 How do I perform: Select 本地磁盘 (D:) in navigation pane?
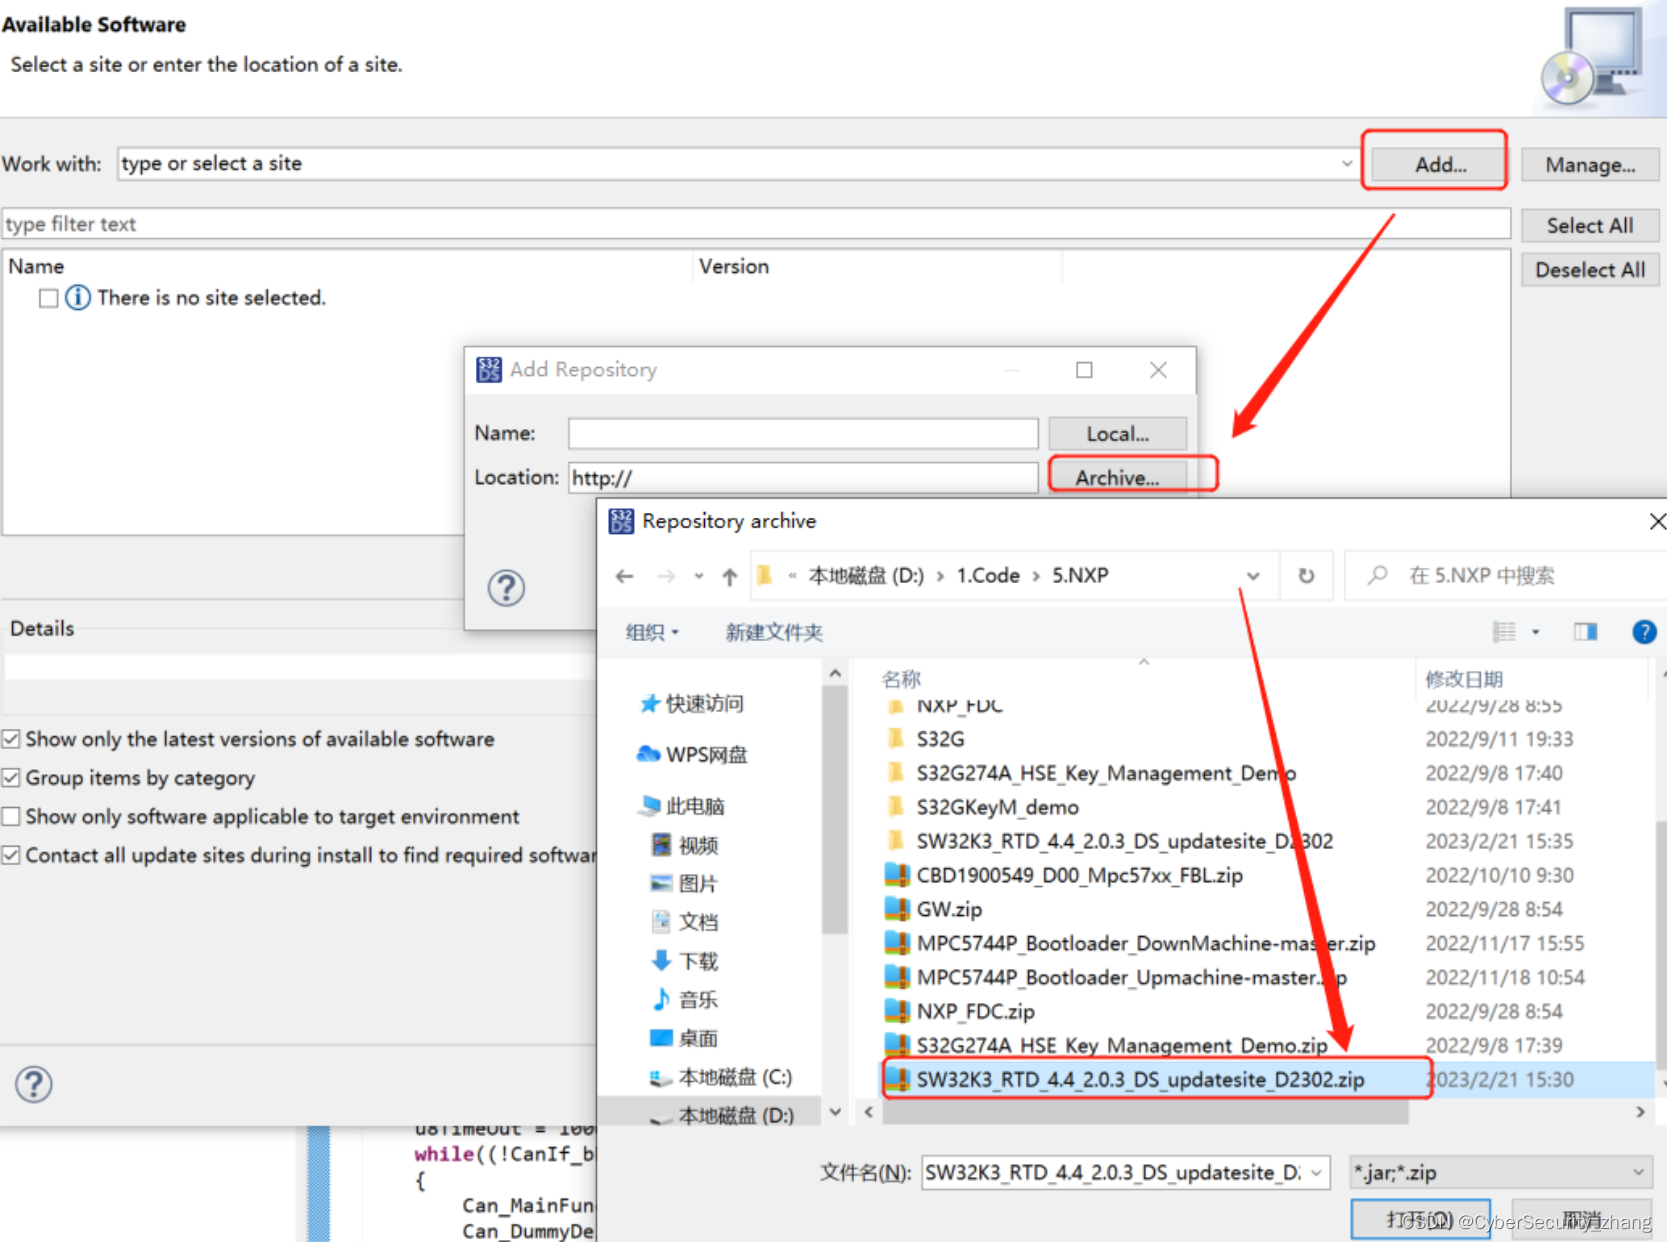click(721, 1115)
